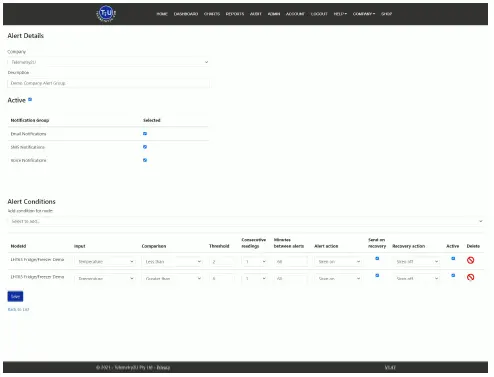This screenshot has height=377, width=494.
Task: Click the Notification Group column header
Action: coord(30,121)
